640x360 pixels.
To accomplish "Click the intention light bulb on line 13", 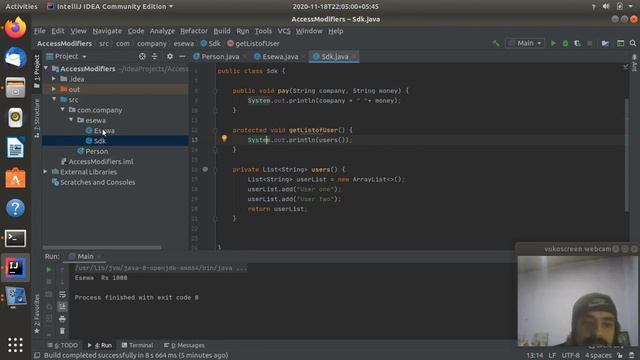I will coord(224,138).
